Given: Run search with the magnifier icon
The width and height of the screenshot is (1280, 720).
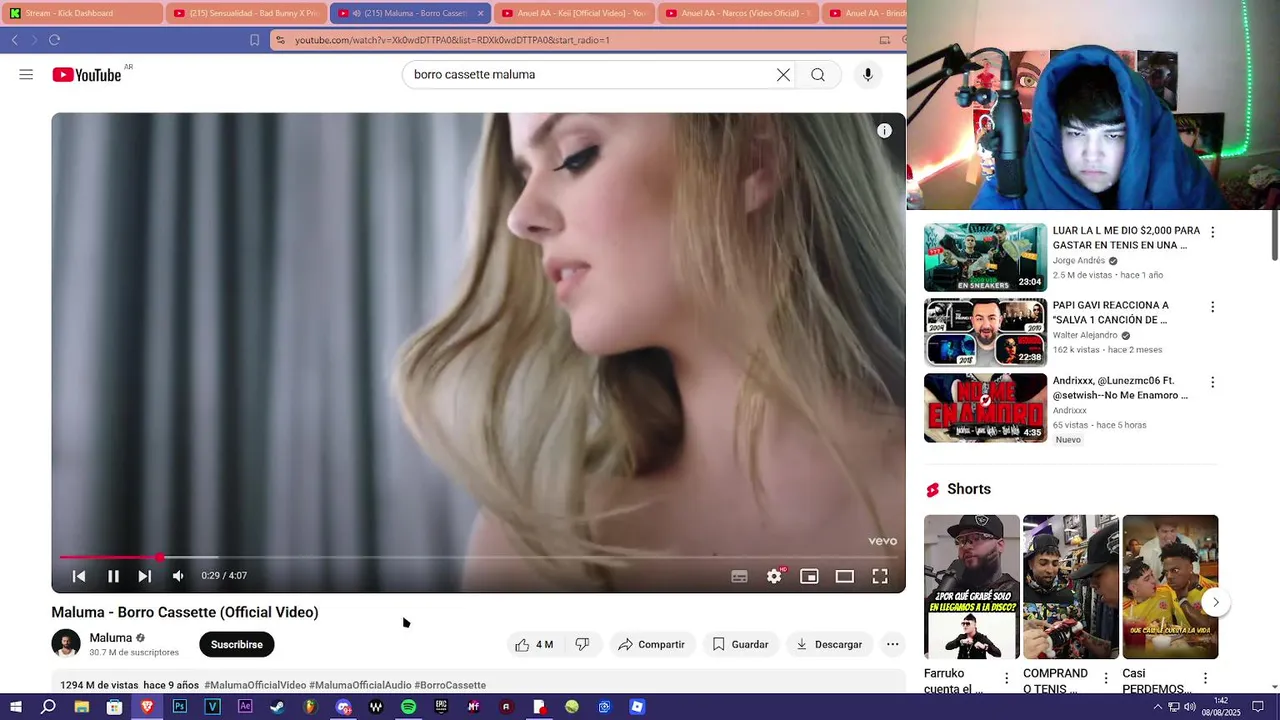Looking at the screenshot, I should click(818, 75).
